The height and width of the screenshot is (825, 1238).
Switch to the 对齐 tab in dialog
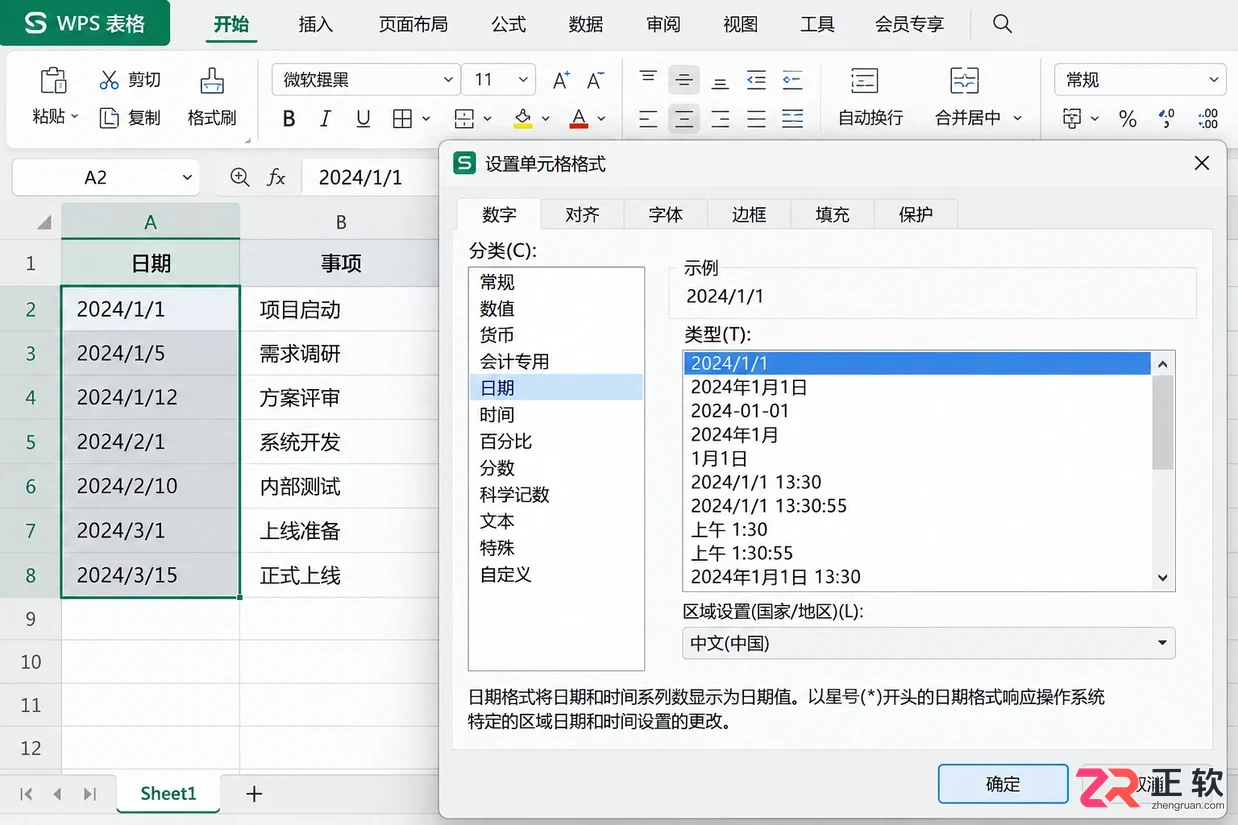(582, 214)
